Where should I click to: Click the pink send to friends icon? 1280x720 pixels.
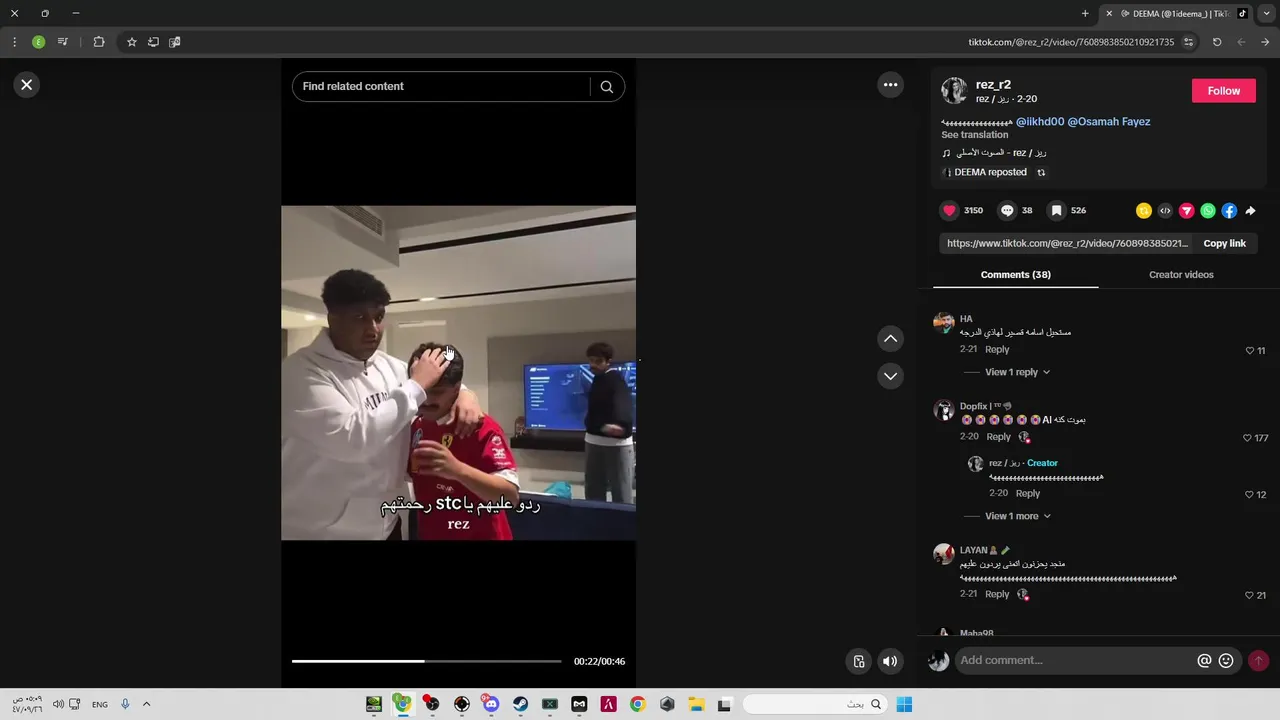click(x=1187, y=211)
